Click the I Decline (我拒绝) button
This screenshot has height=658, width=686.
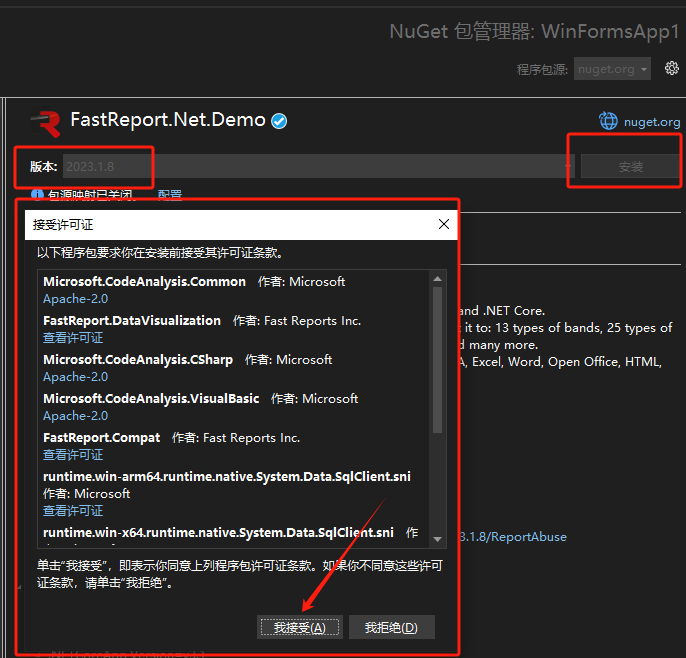[392, 627]
